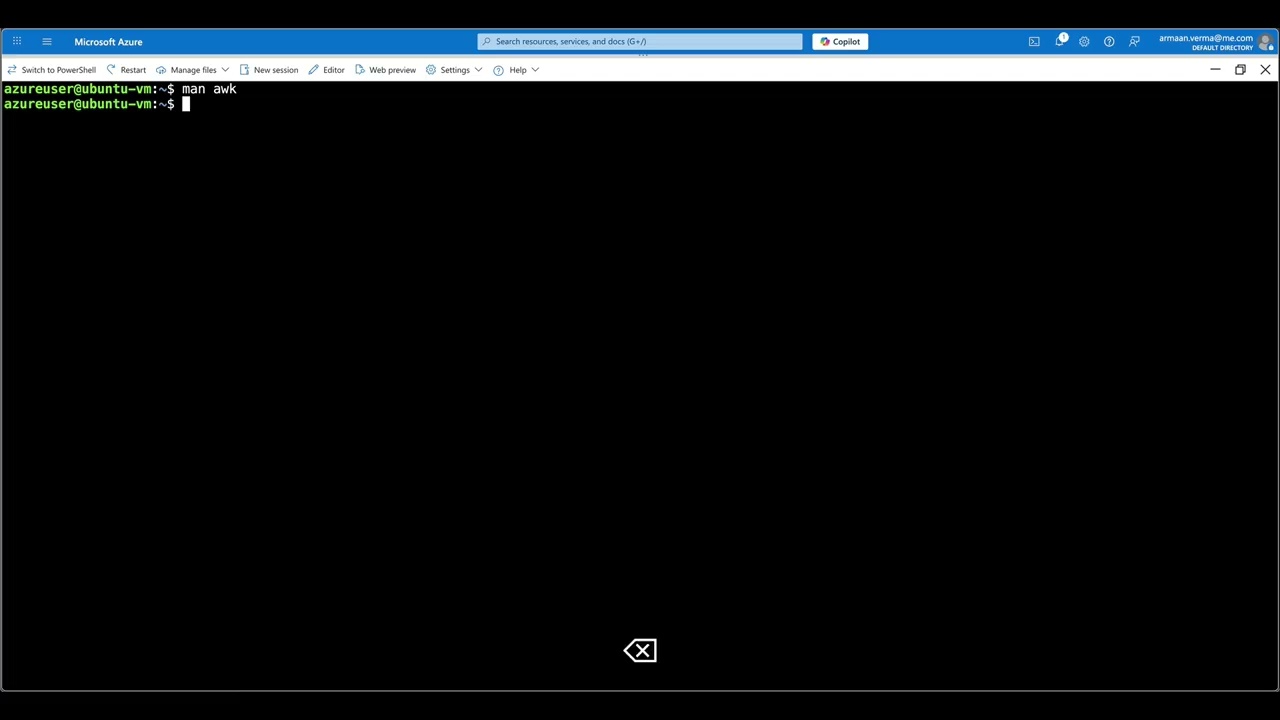Go to Microsoft Azure home
Screen dimensions: 1280x720
point(108,42)
